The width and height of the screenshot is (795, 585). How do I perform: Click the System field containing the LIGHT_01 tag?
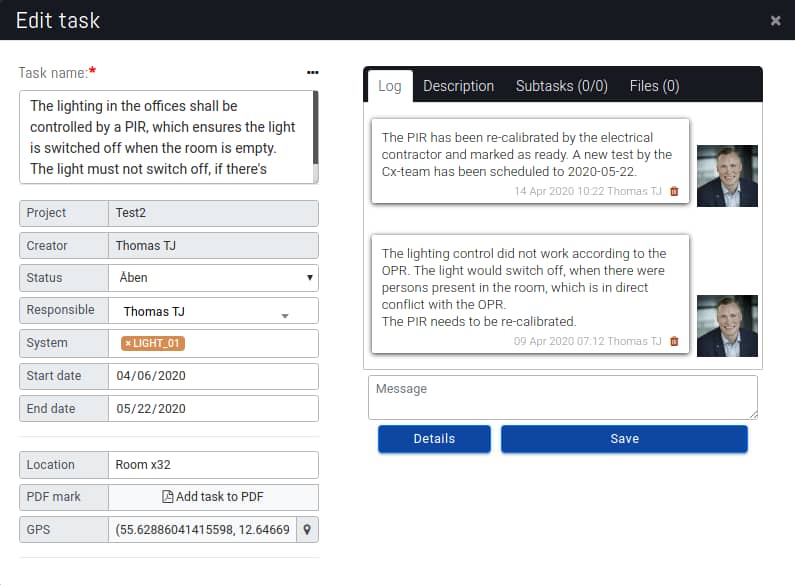[213, 343]
